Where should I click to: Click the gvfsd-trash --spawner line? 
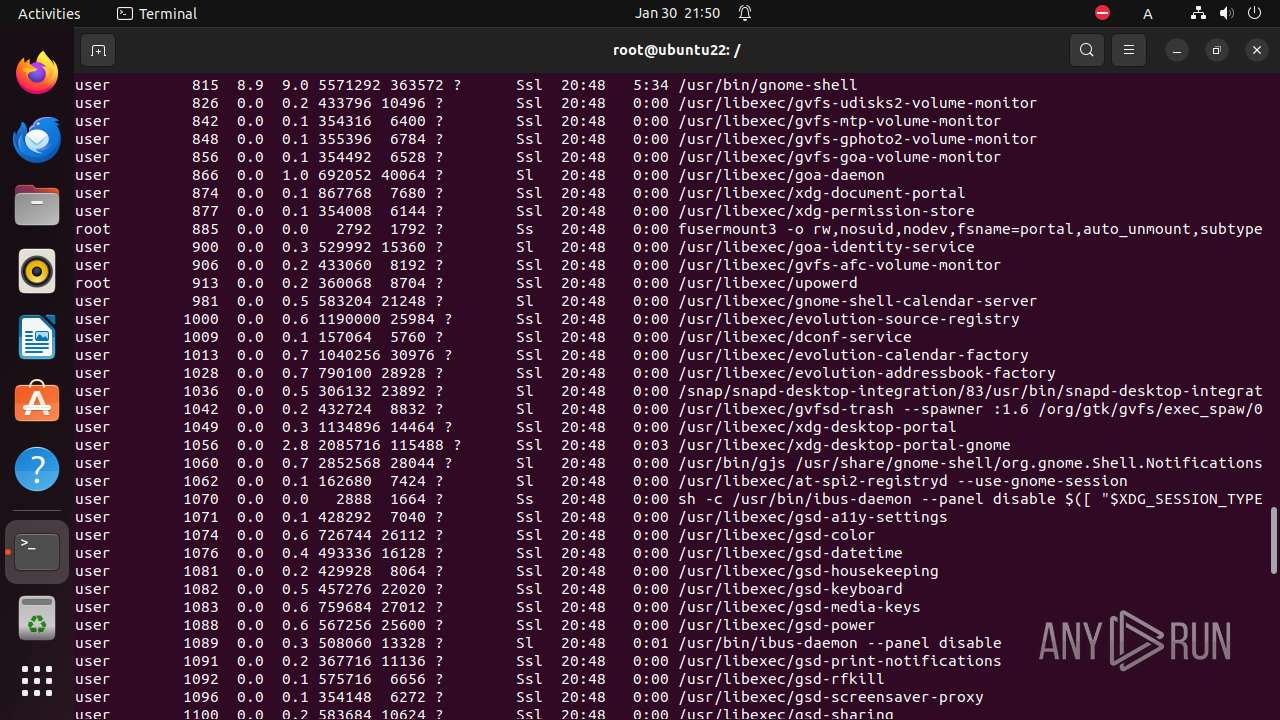tap(970, 409)
